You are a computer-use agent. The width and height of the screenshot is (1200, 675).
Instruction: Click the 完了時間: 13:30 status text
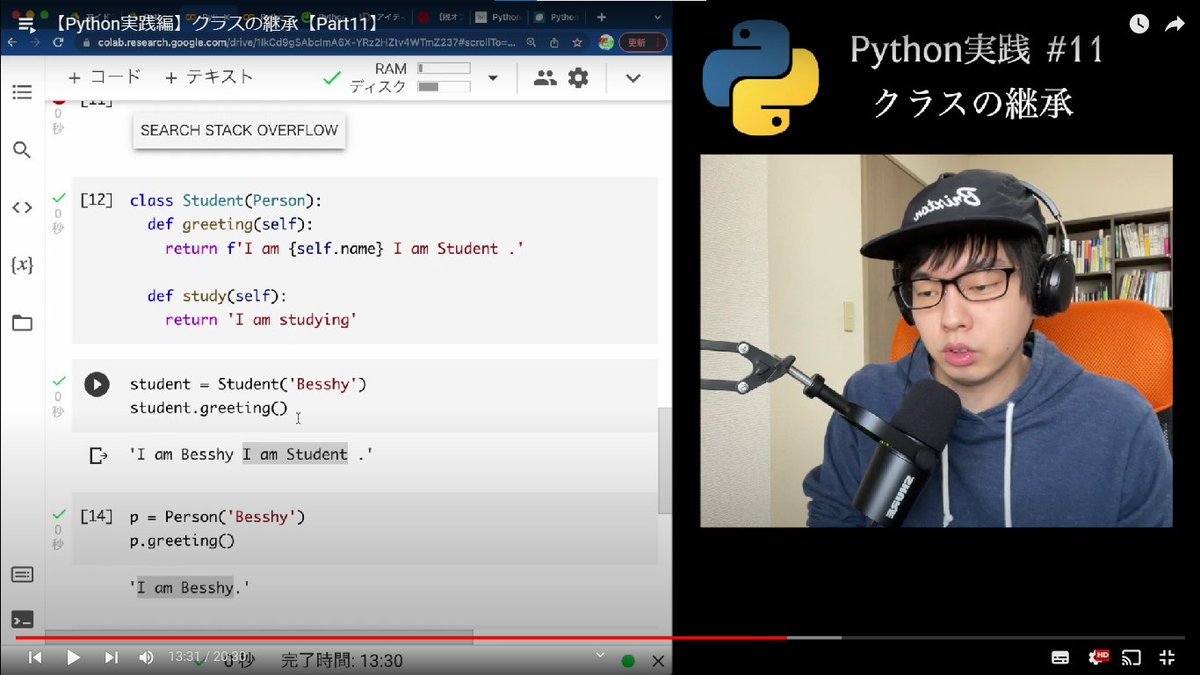(x=342, y=661)
